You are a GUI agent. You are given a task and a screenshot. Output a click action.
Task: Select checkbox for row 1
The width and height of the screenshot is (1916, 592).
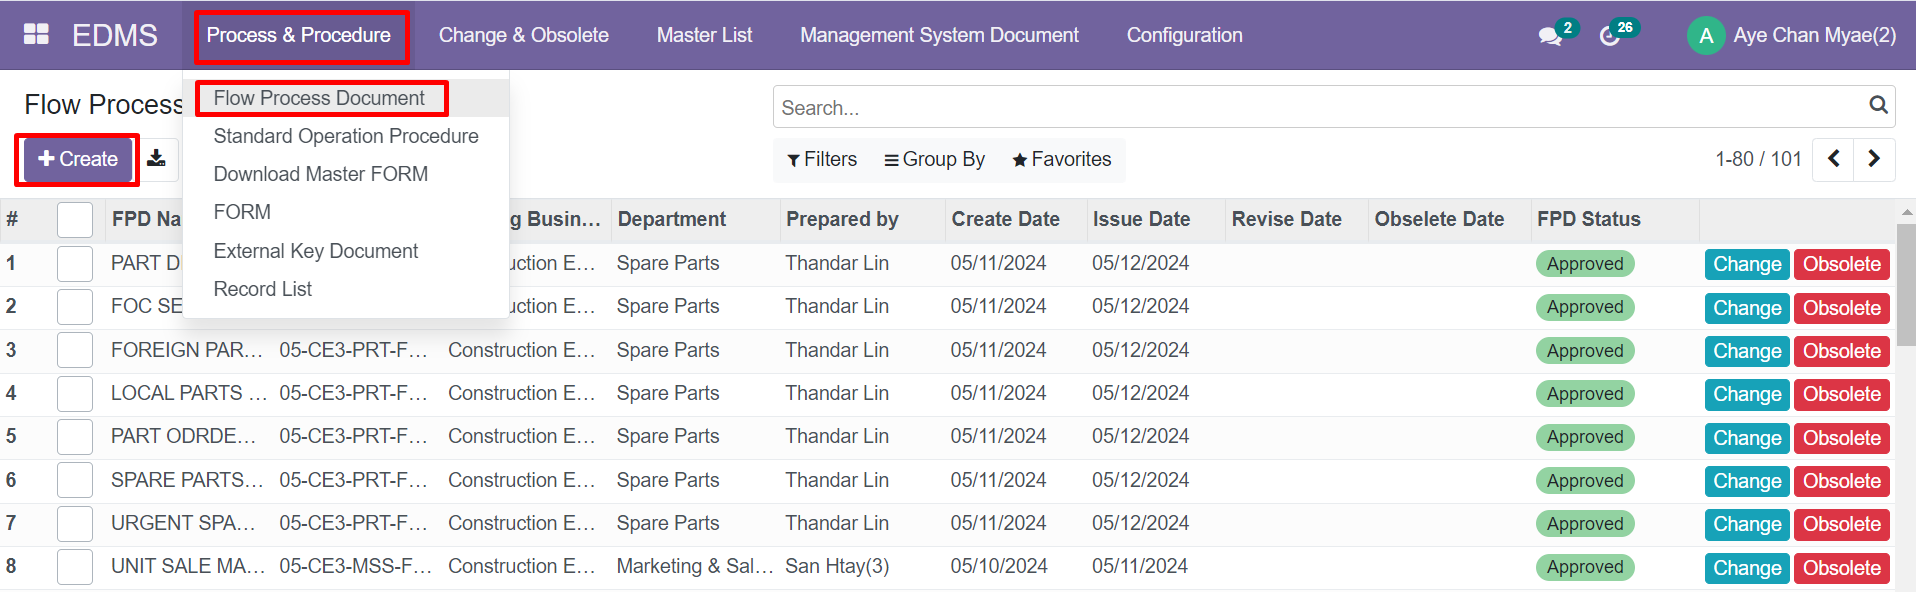click(75, 264)
